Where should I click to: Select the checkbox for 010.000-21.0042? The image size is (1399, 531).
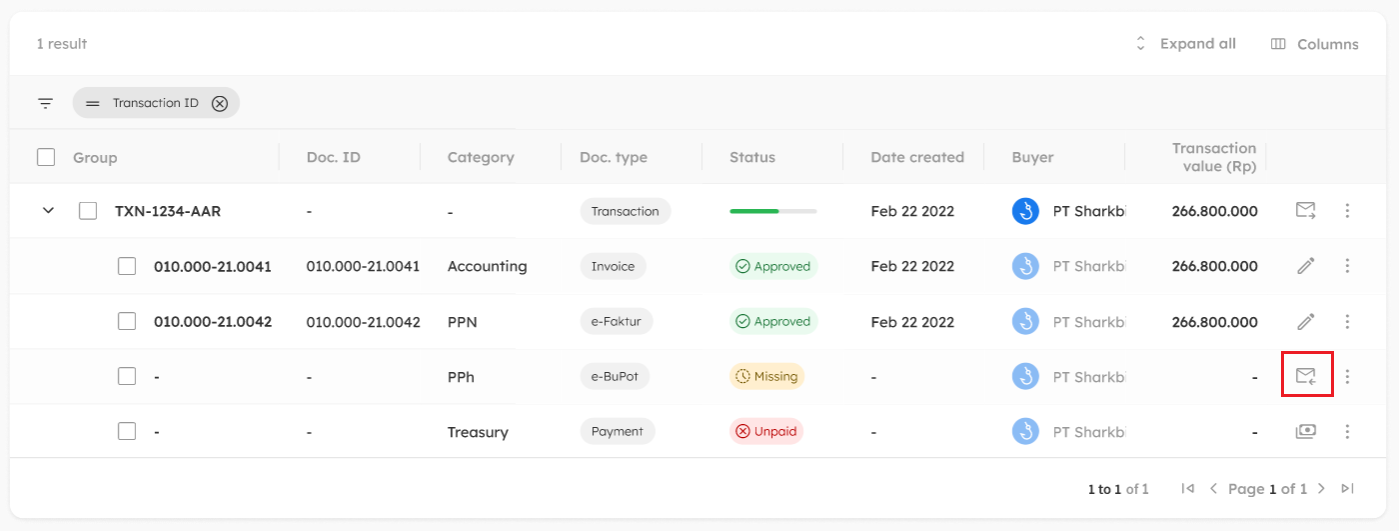click(x=127, y=321)
